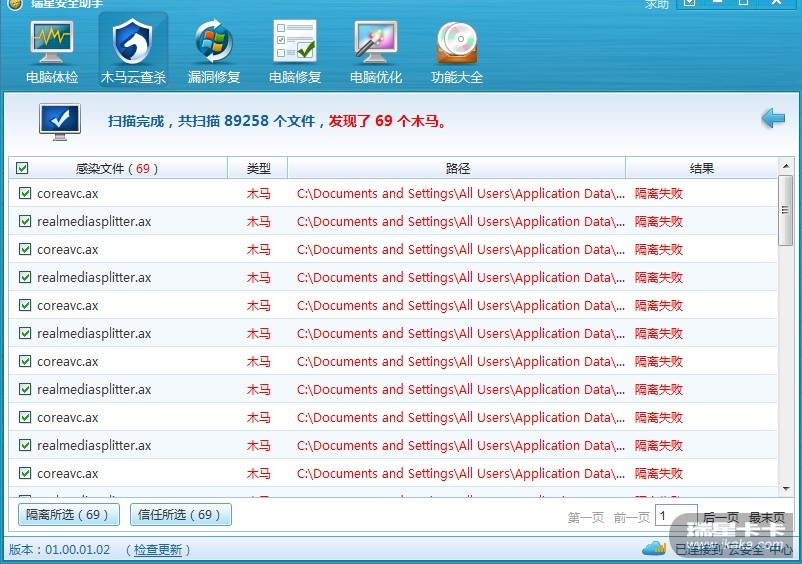Uncheck third realmediasplitter.ax row checkbox
802x564 pixels.
click(25, 333)
